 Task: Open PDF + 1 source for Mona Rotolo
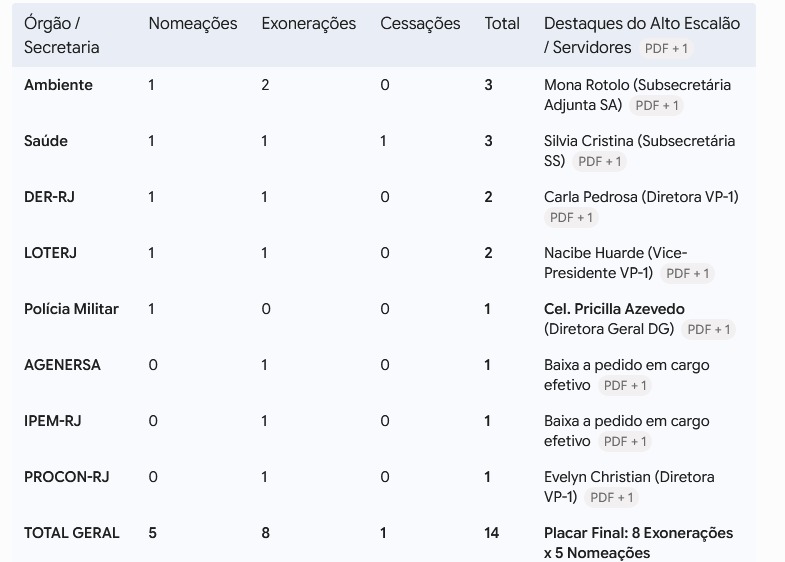(657, 106)
